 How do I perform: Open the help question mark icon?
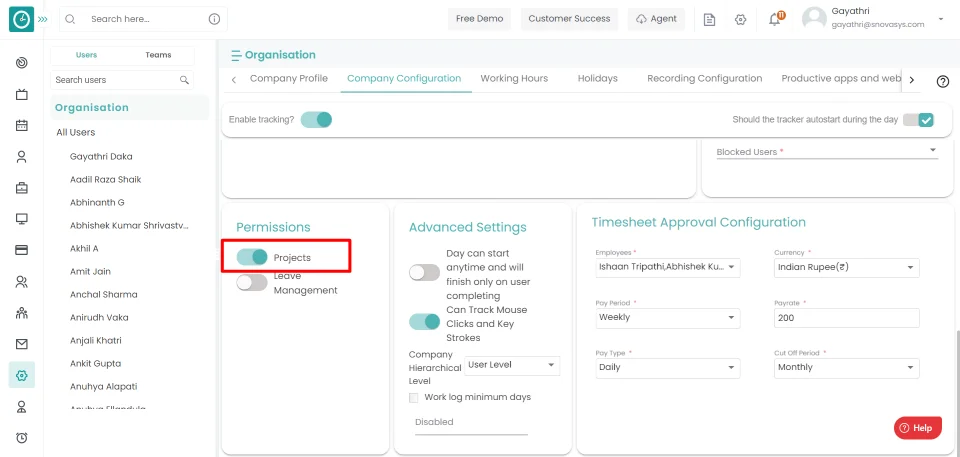[x=942, y=81]
